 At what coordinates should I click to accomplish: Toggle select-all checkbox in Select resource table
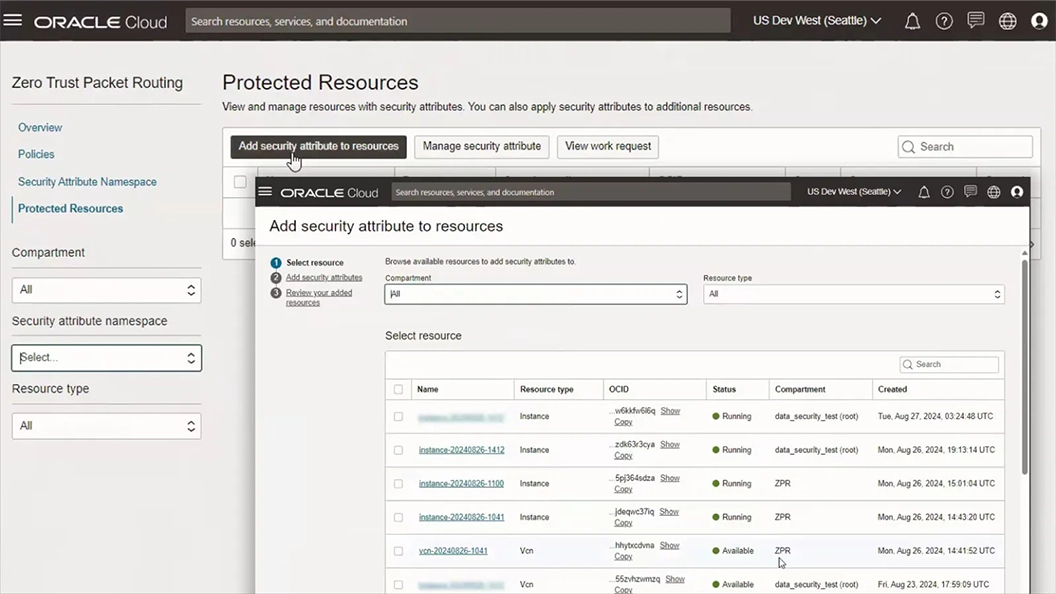coord(399,389)
